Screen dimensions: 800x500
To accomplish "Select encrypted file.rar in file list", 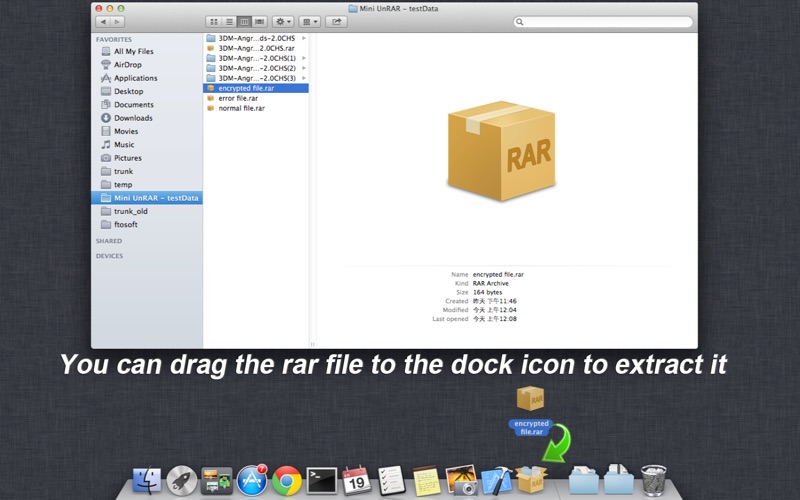I will (256, 88).
